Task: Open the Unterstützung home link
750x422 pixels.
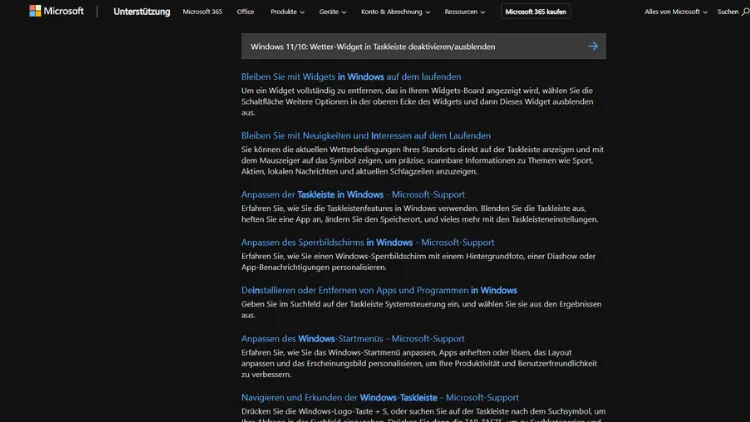Action: click(142, 11)
